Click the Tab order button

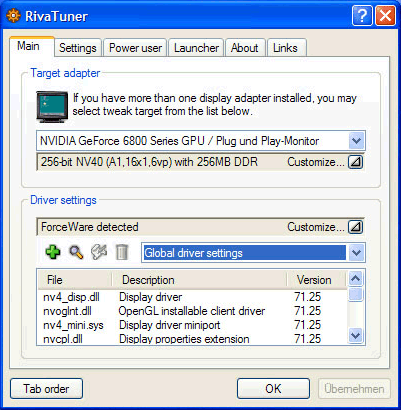[46, 389]
